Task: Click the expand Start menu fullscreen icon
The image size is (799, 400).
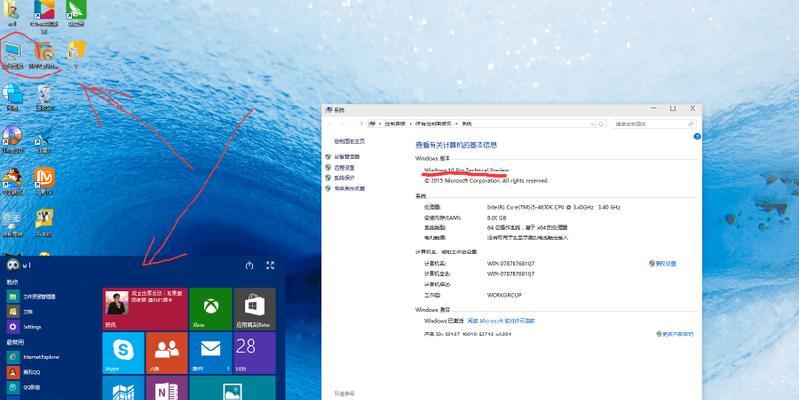Action: click(271, 265)
